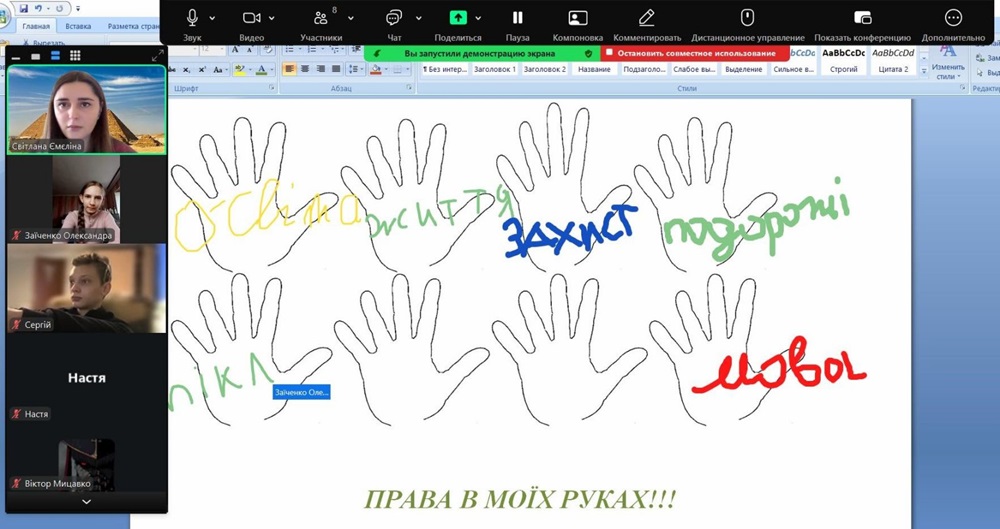
Task: Open the Участники participants panel
Action: [321, 18]
